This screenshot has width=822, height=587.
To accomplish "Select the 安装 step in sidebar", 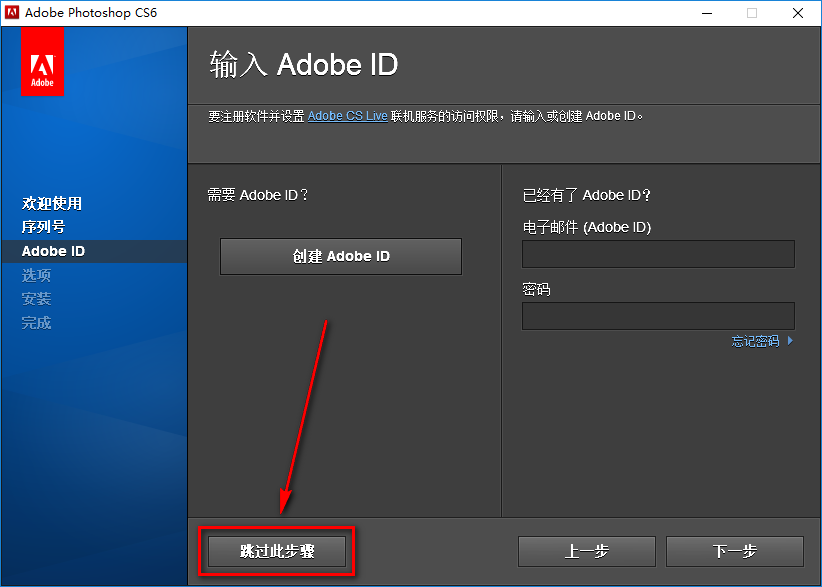I will click(35, 298).
